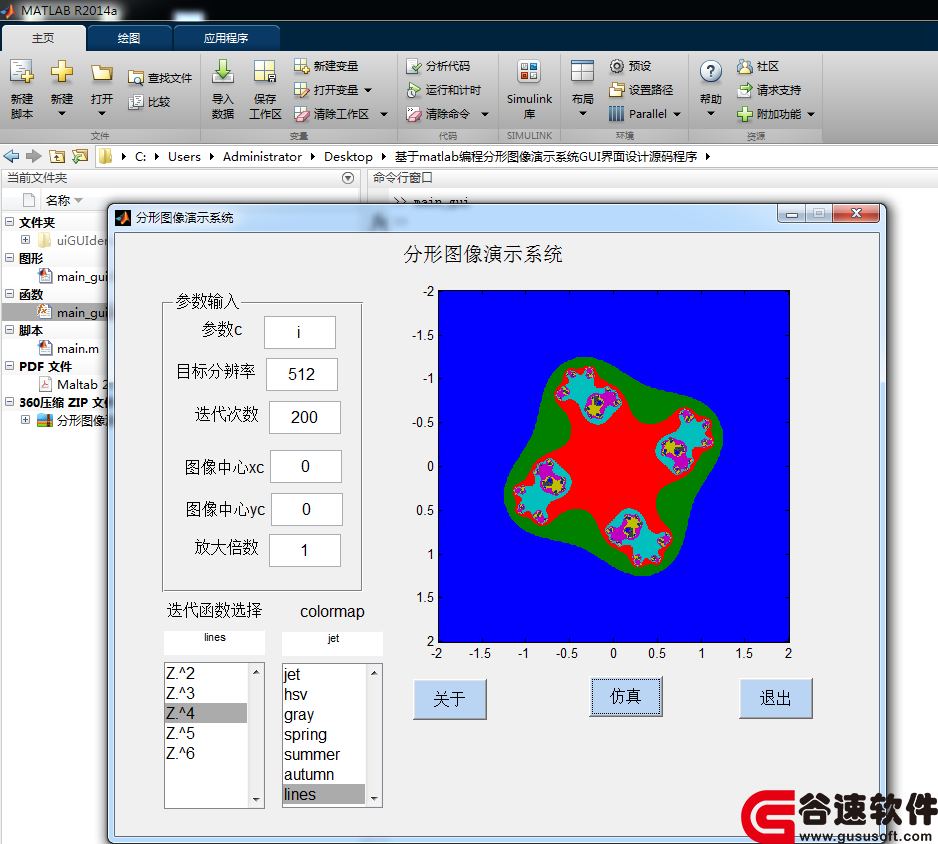The image size is (938, 844).
Task: Expand the uiGUIder folder node
Action: click(x=25, y=239)
